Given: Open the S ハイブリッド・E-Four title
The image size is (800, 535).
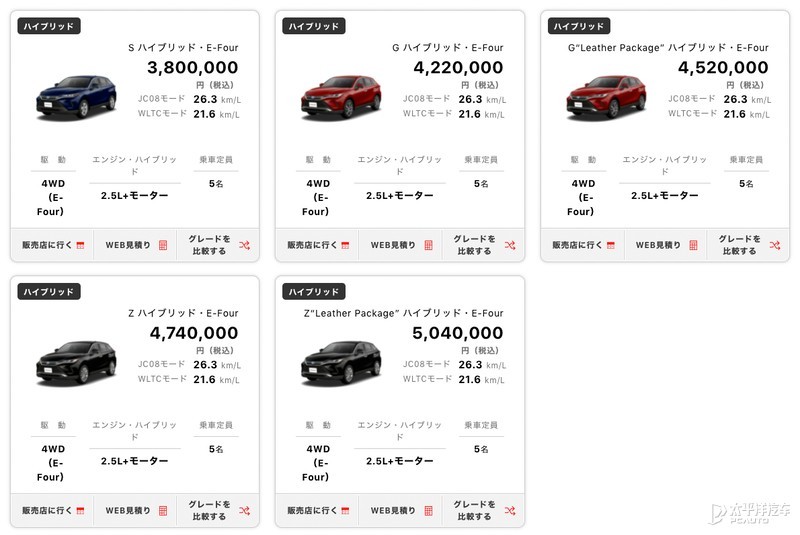Looking at the screenshot, I should pyautogui.click(x=183, y=47).
